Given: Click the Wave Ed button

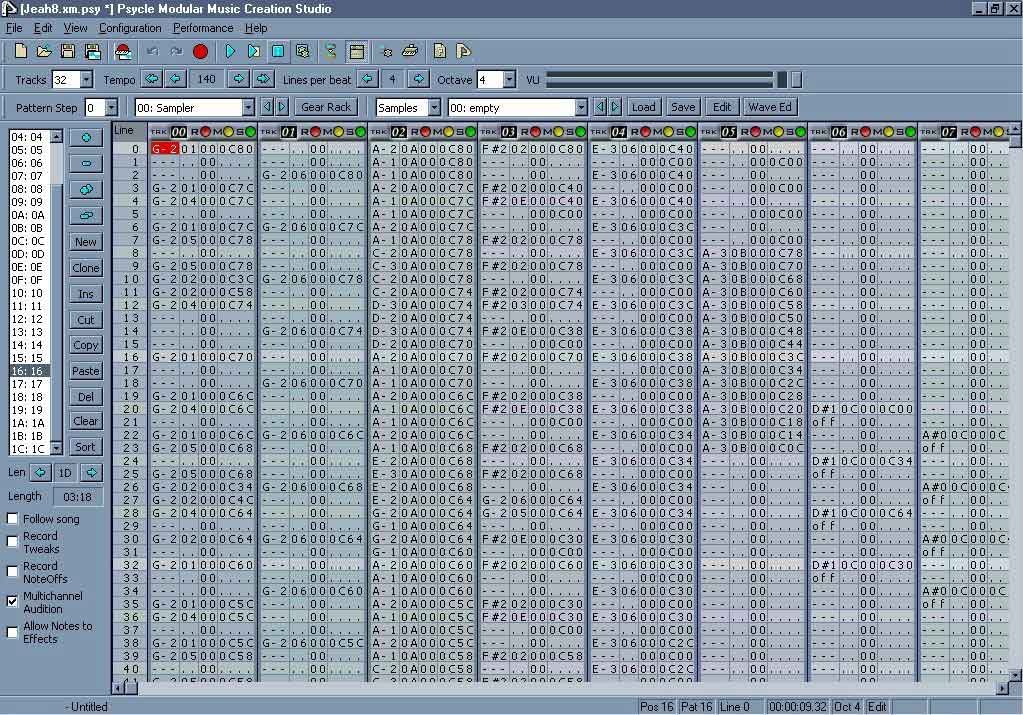Looking at the screenshot, I should click(769, 107).
